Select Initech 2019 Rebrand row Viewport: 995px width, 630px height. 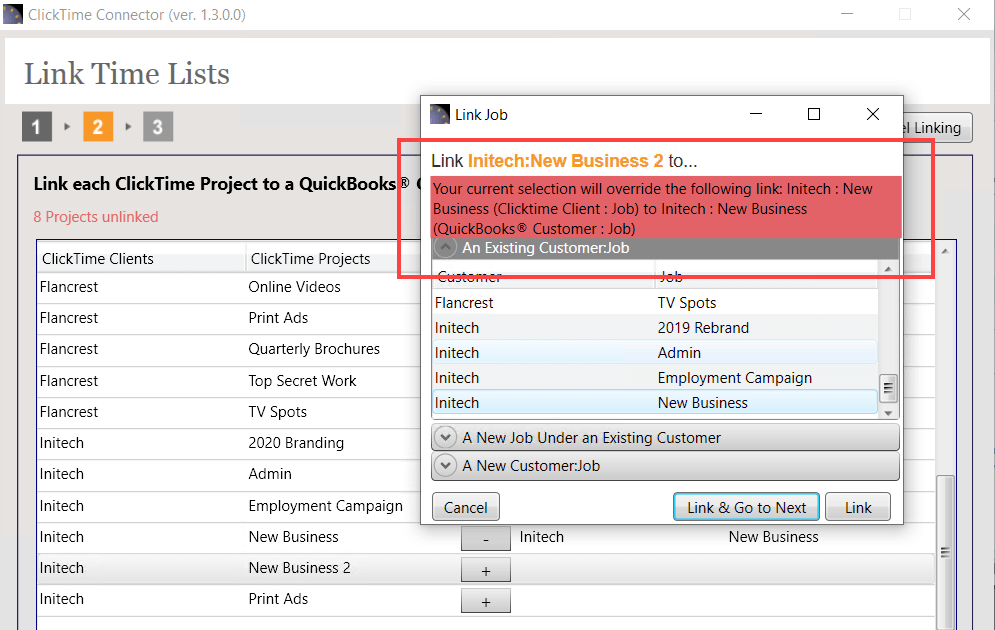654,328
